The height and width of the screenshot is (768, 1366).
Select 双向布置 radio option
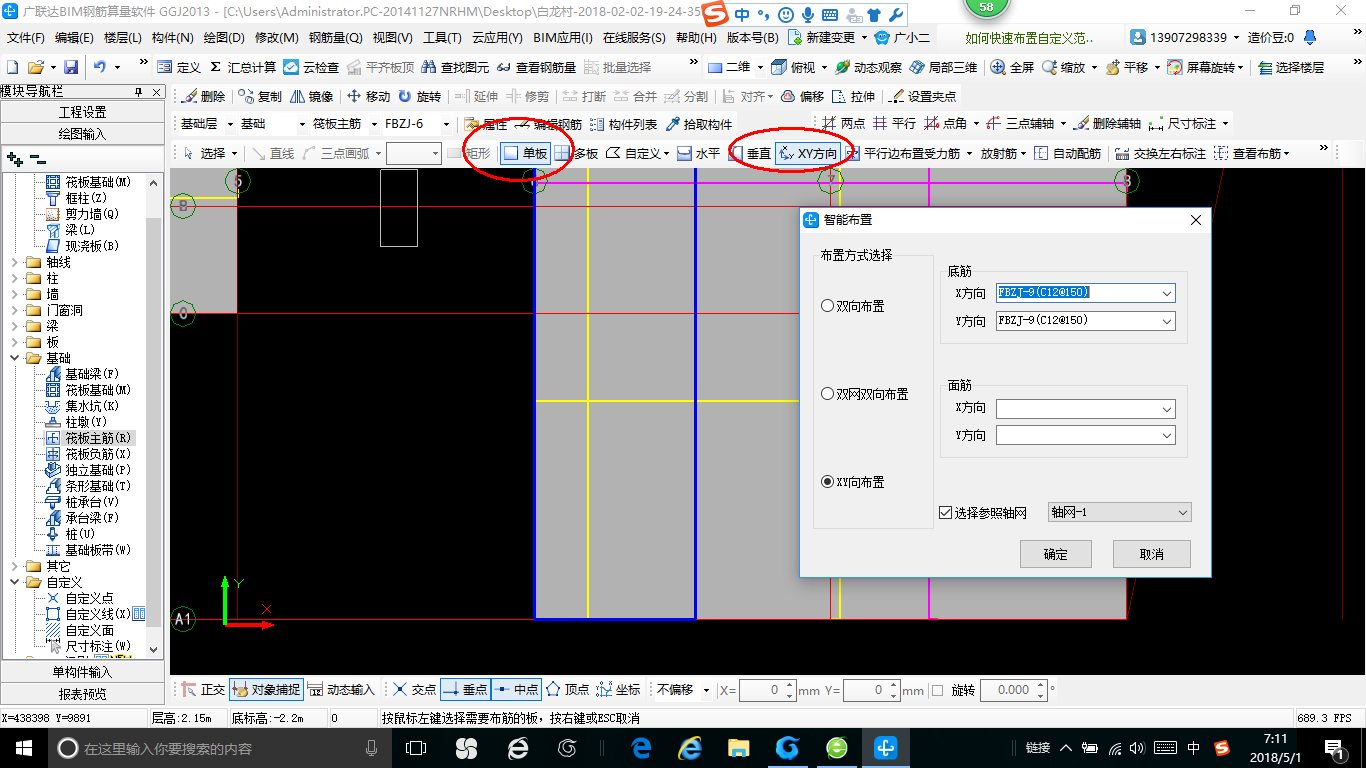tap(852, 306)
